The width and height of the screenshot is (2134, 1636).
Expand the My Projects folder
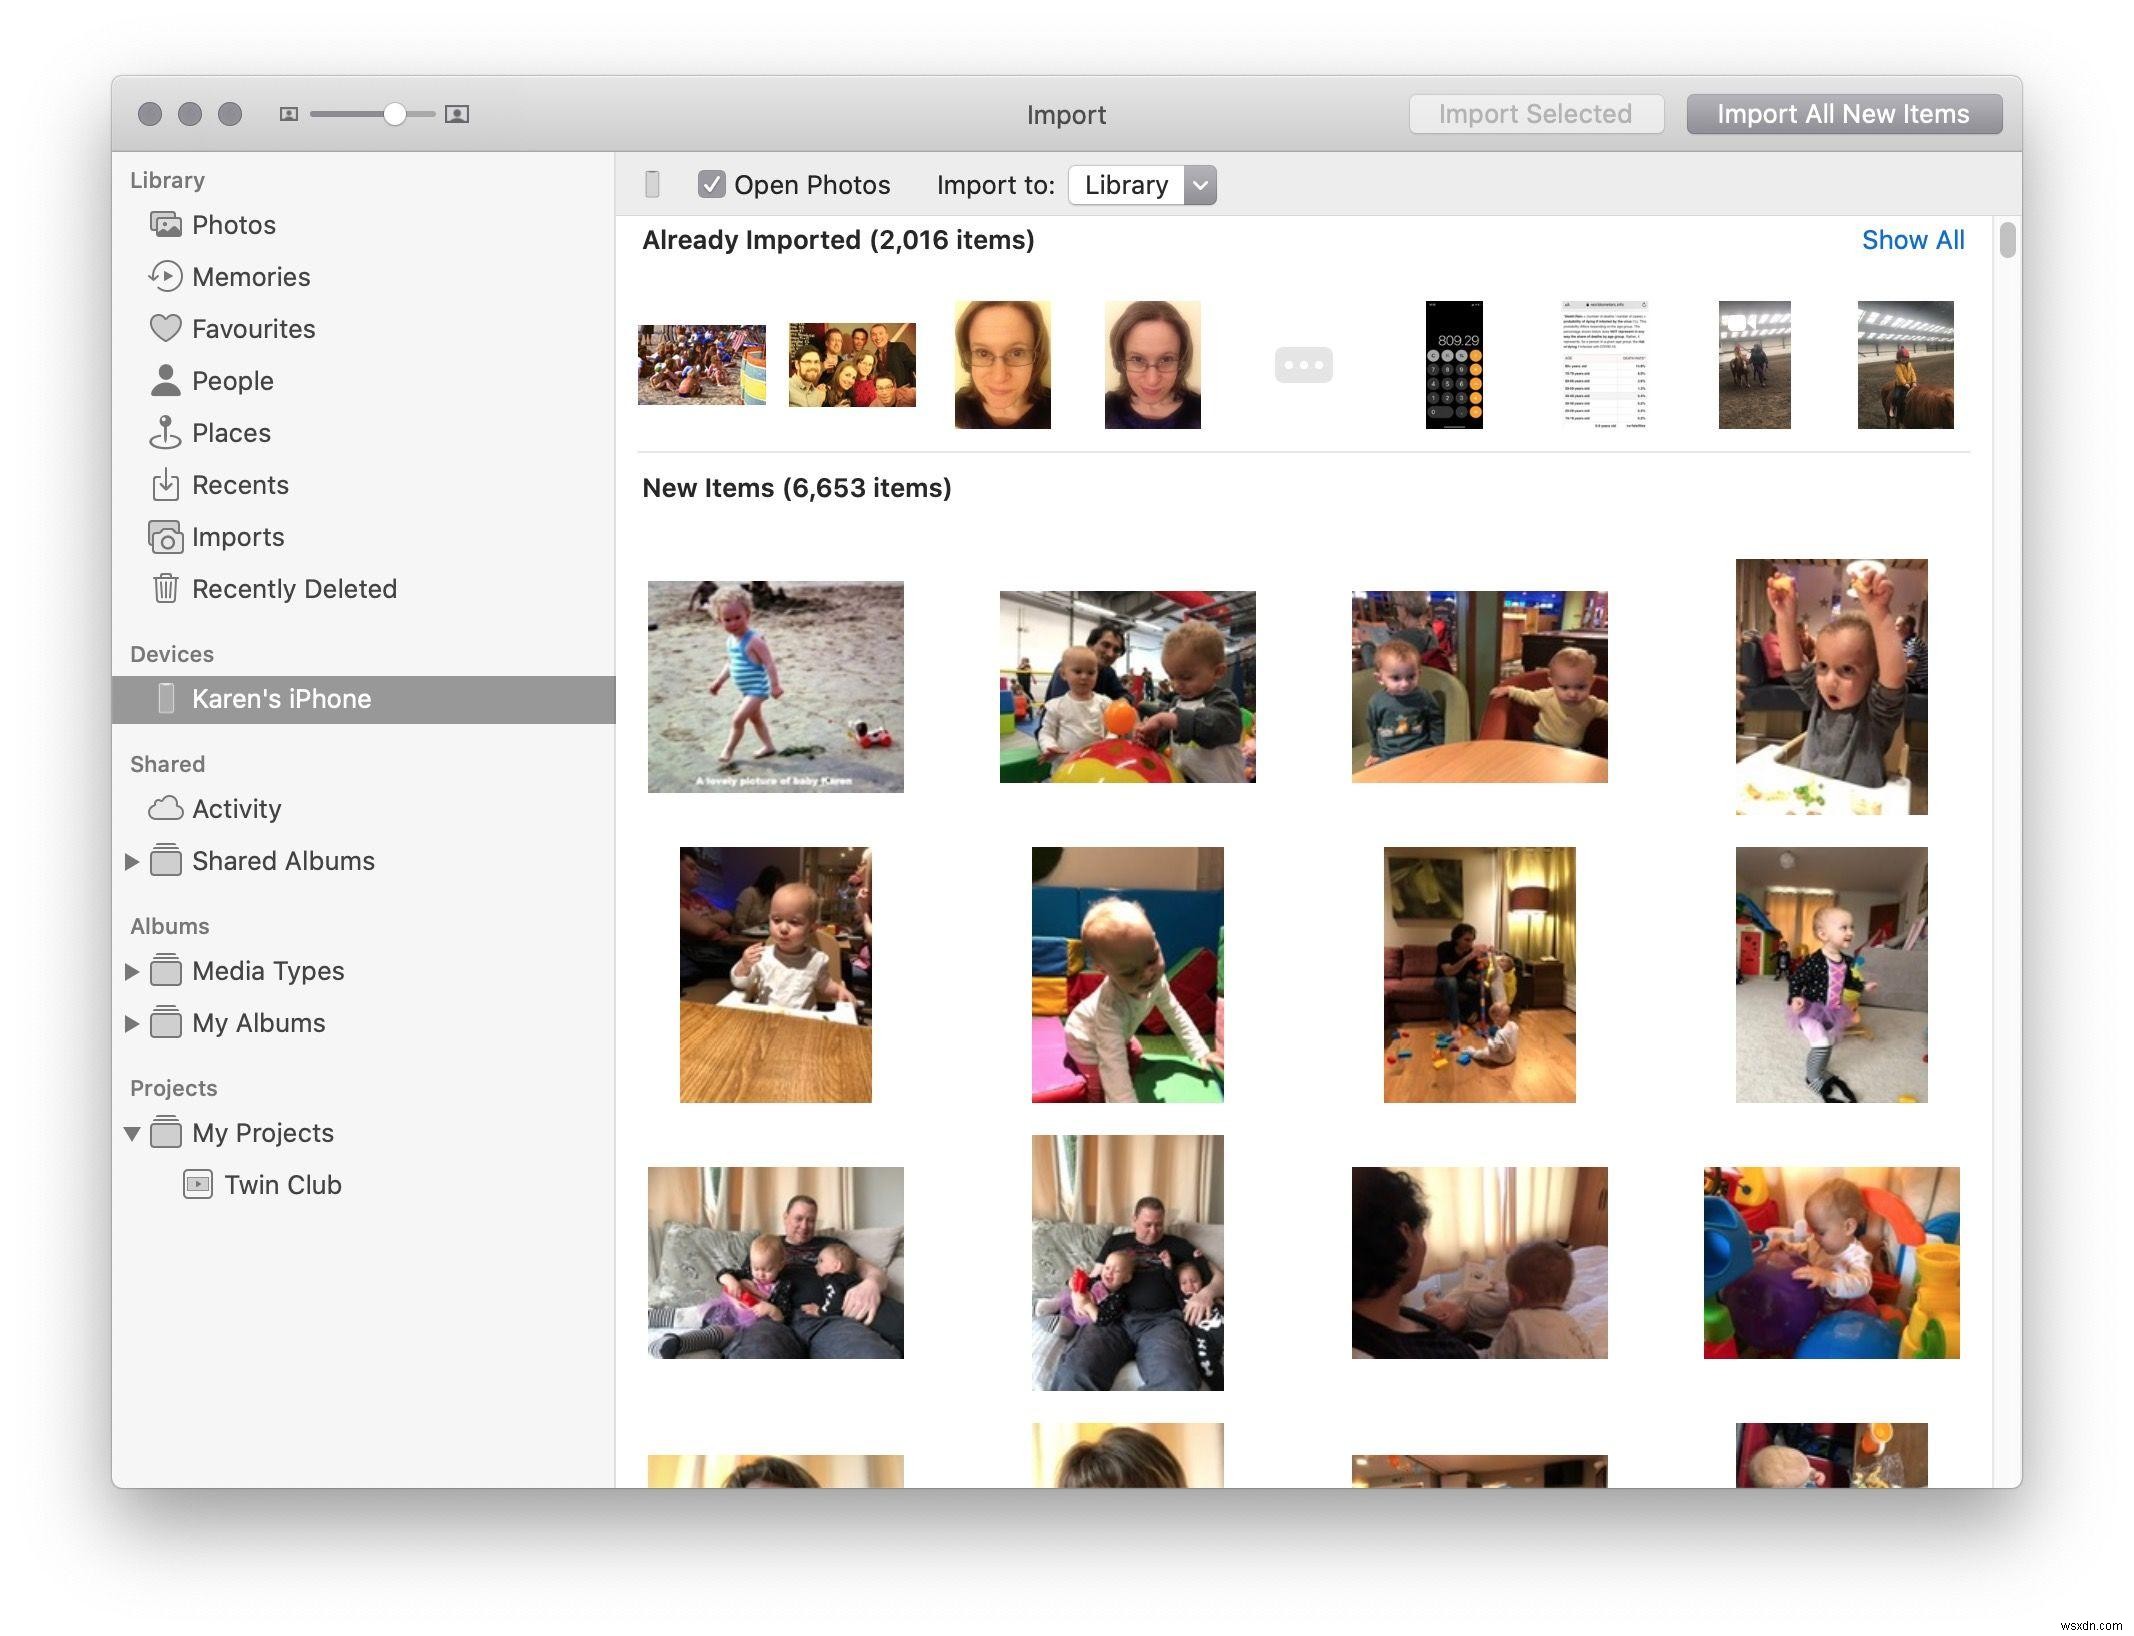click(132, 1131)
